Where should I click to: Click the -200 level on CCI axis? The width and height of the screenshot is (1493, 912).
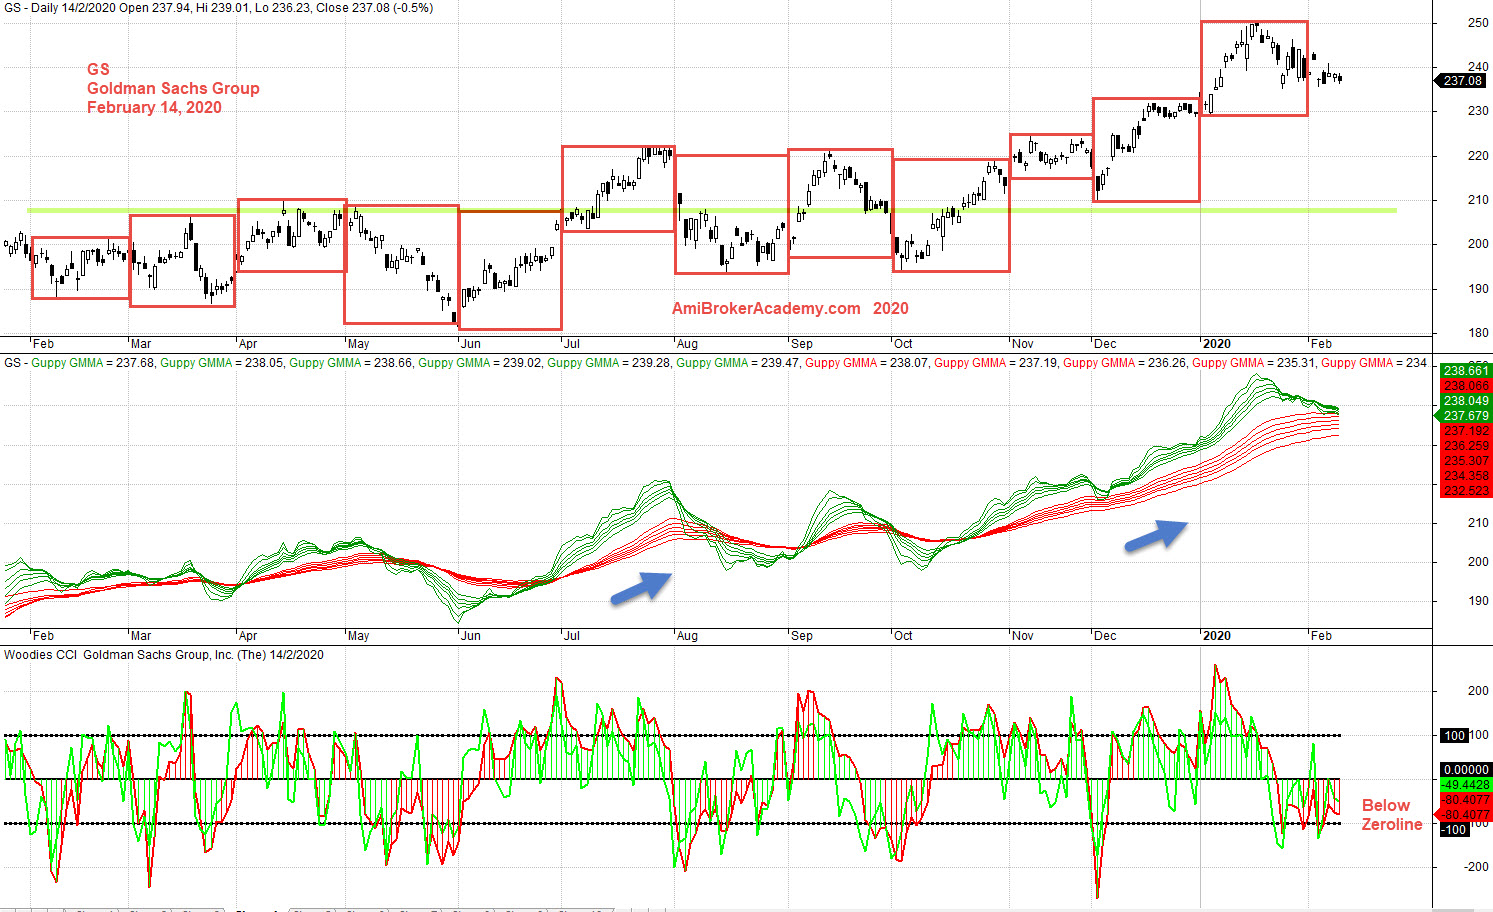click(1476, 867)
